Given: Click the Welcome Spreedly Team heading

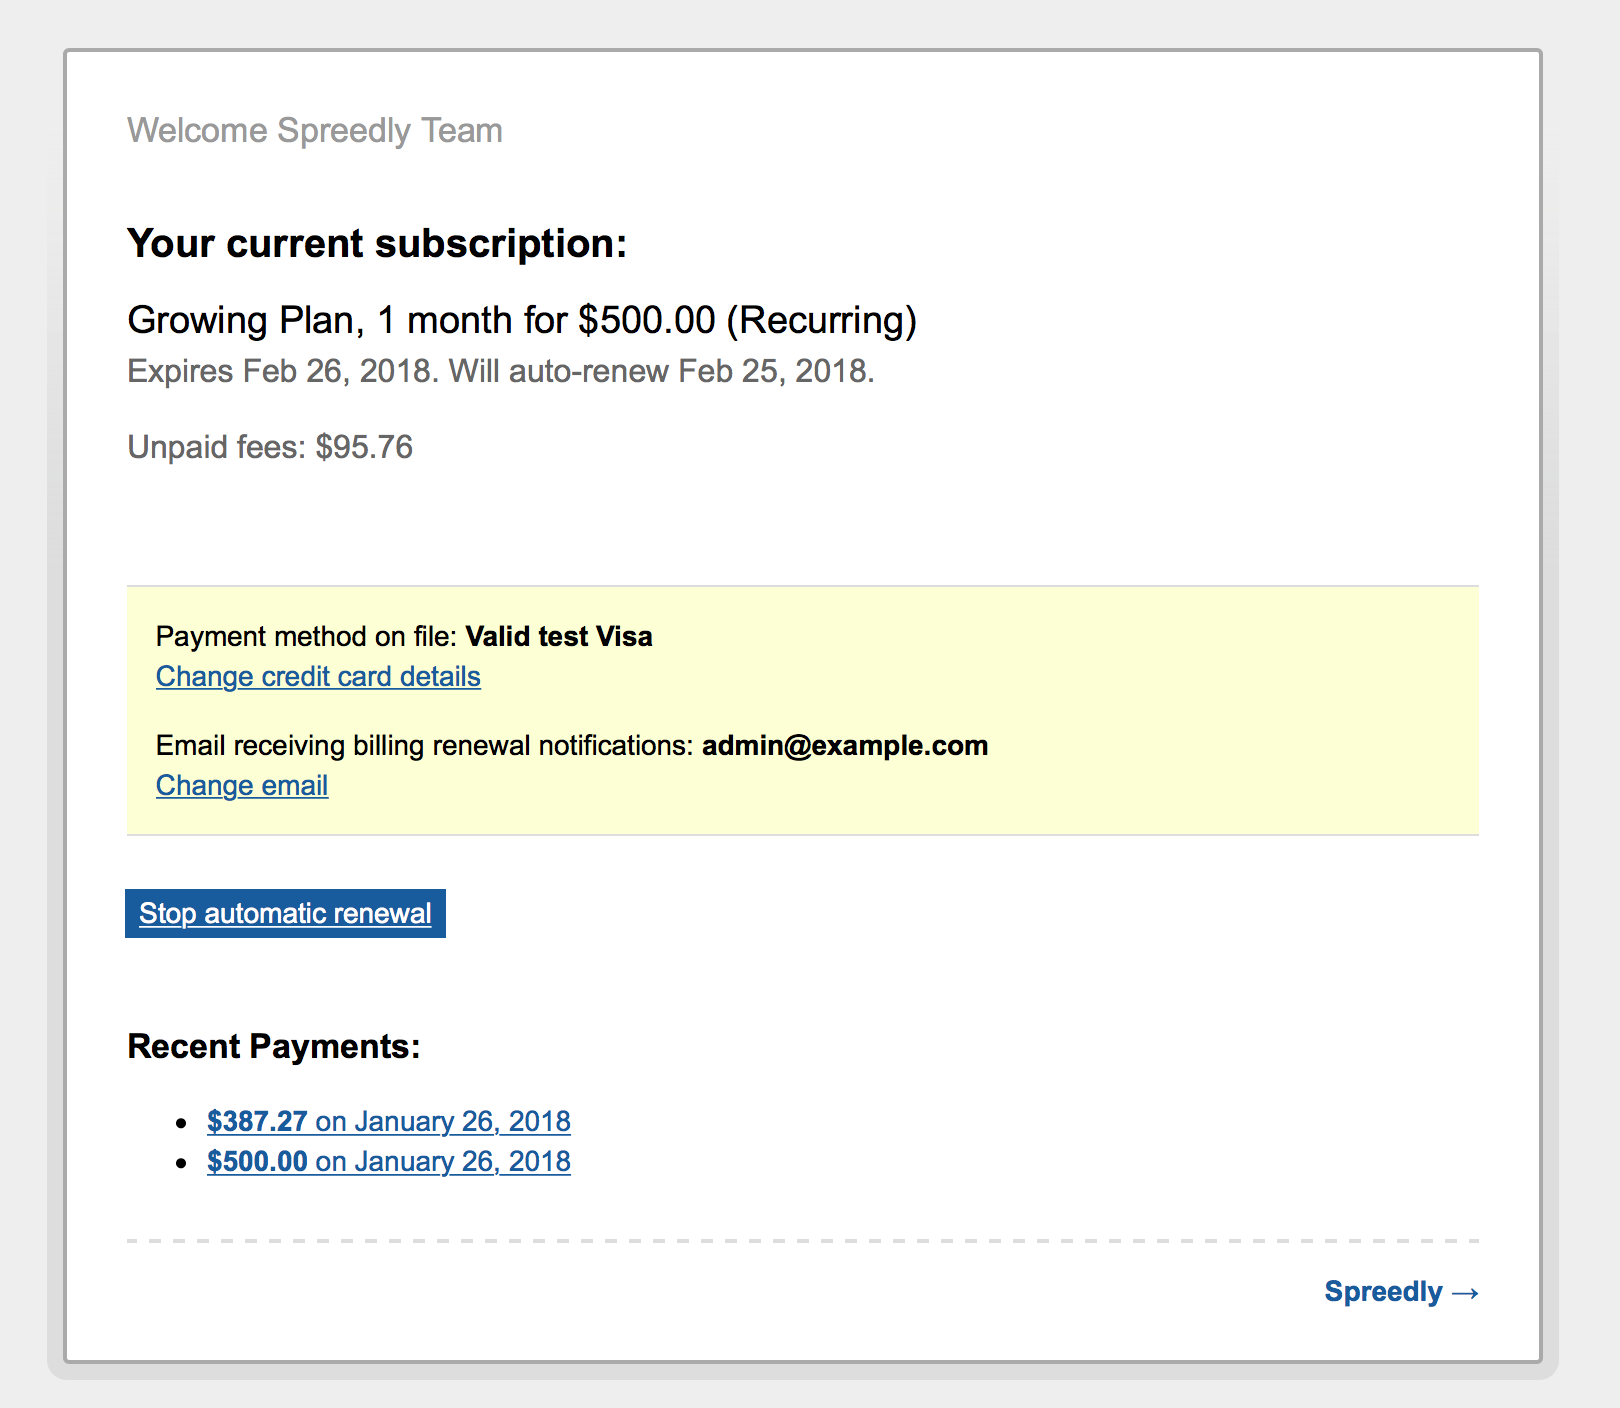Looking at the screenshot, I should point(315,131).
